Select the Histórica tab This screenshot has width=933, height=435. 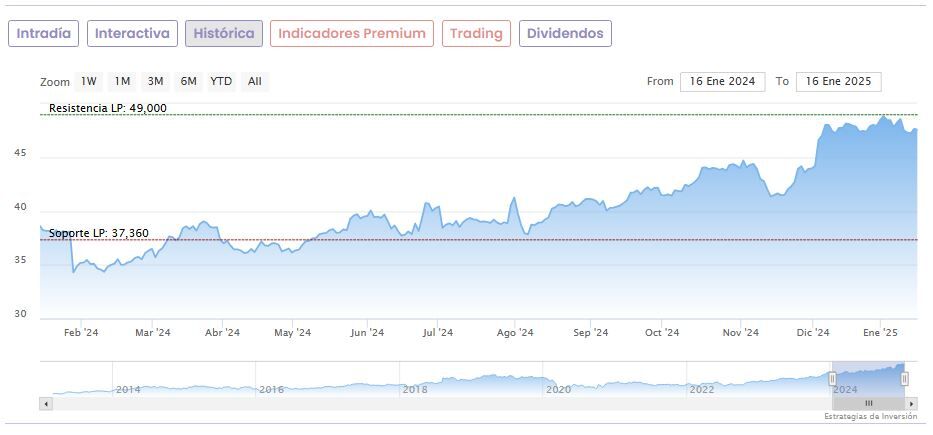(x=224, y=34)
